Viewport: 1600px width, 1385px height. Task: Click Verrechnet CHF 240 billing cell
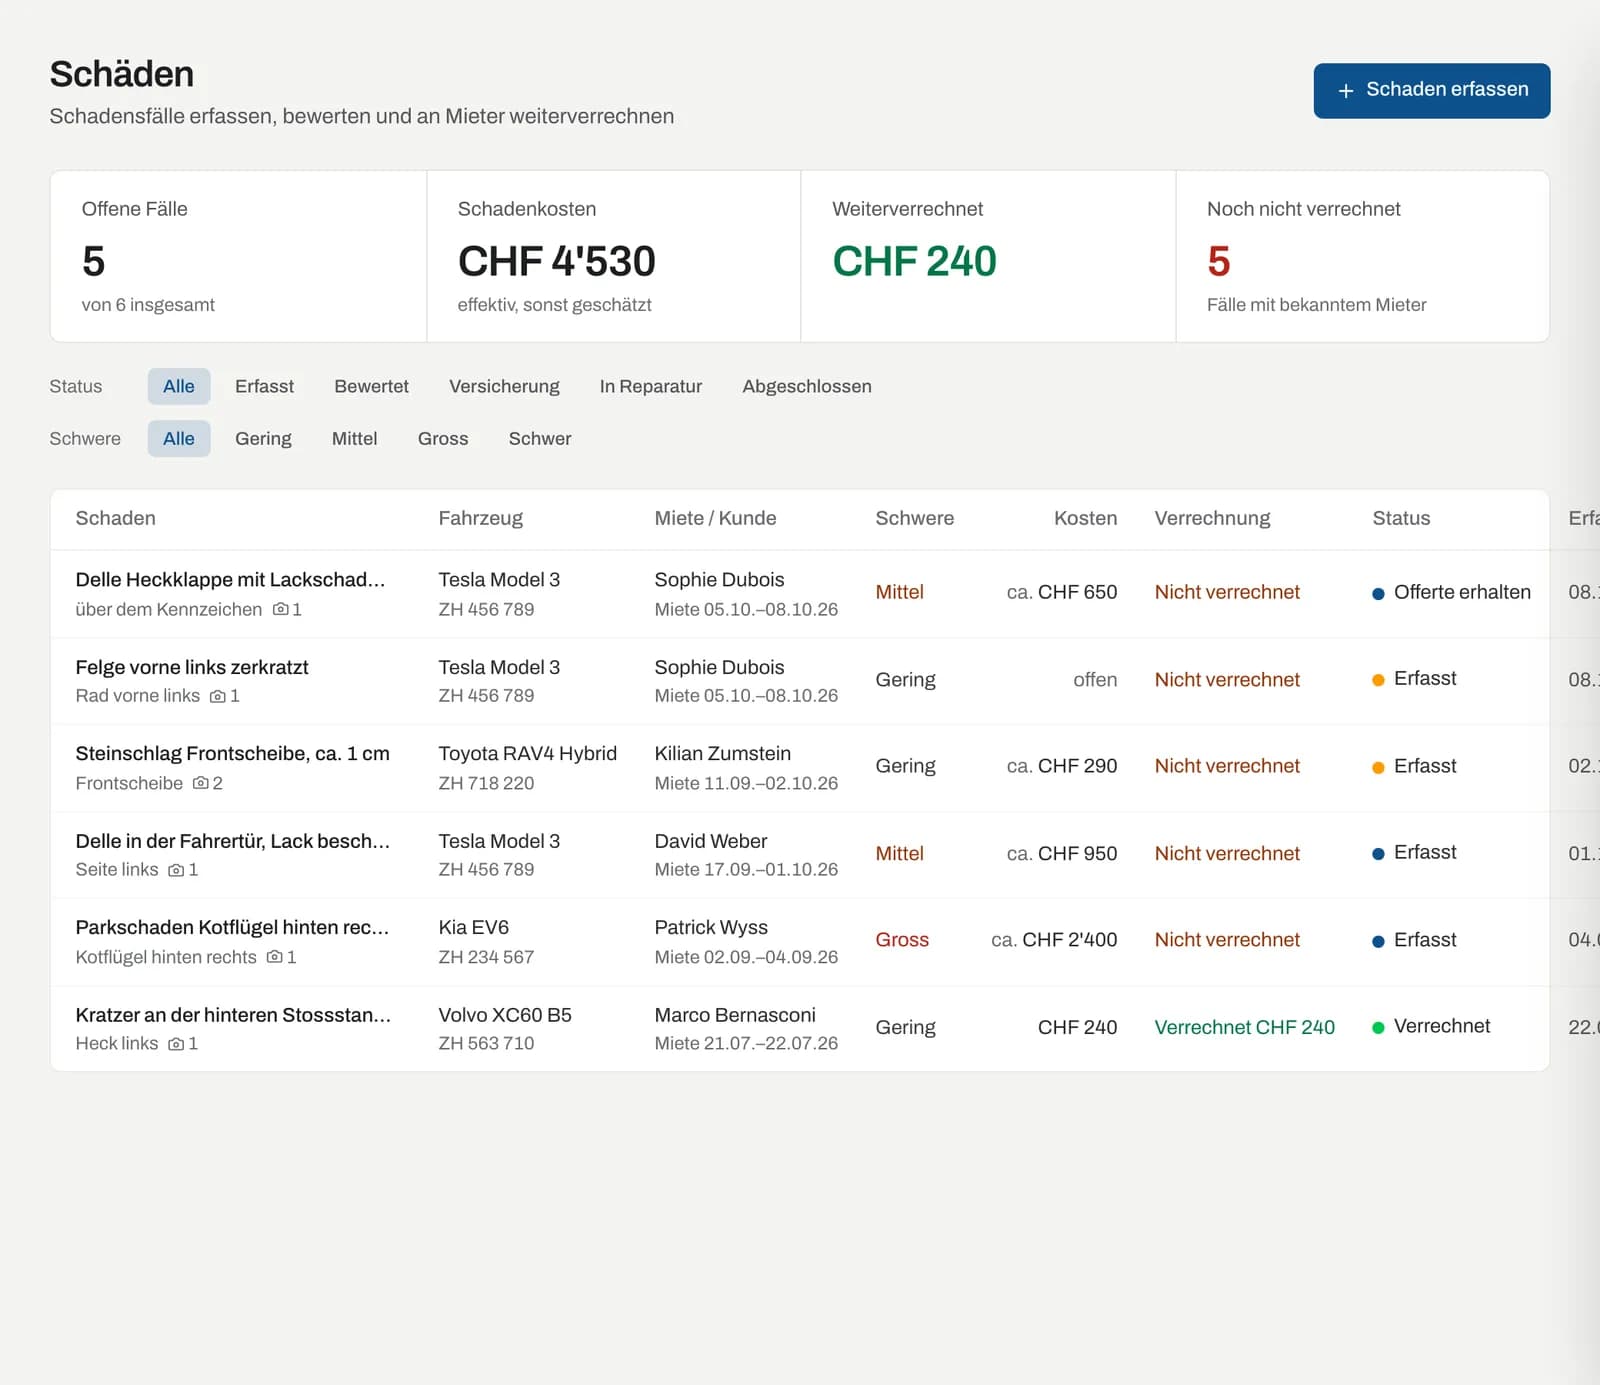pos(1244,1027)
